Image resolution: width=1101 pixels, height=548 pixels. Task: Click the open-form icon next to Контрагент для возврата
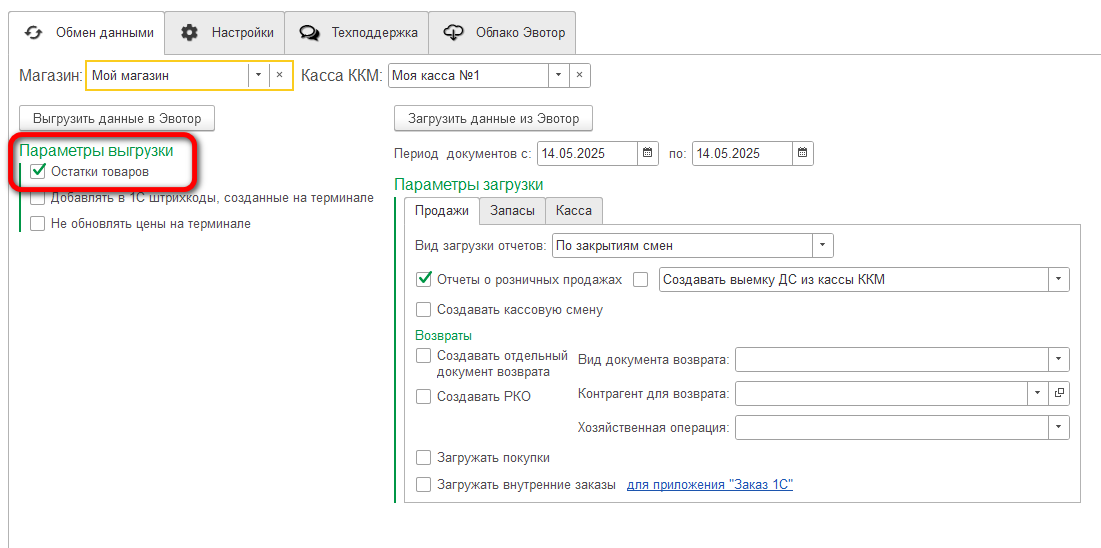tap(1059, 393)
